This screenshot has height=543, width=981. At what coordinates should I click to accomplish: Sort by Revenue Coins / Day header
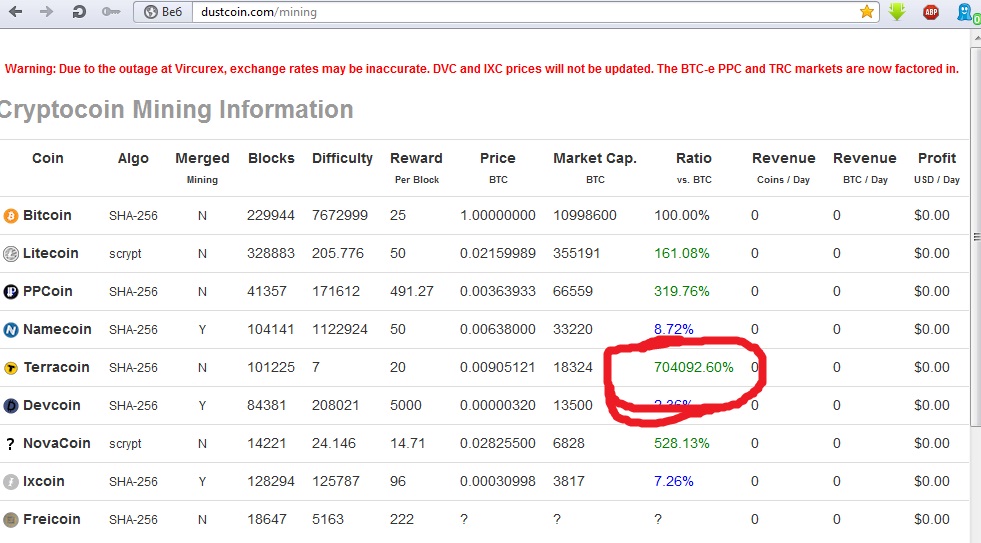[x=783, y=168]
